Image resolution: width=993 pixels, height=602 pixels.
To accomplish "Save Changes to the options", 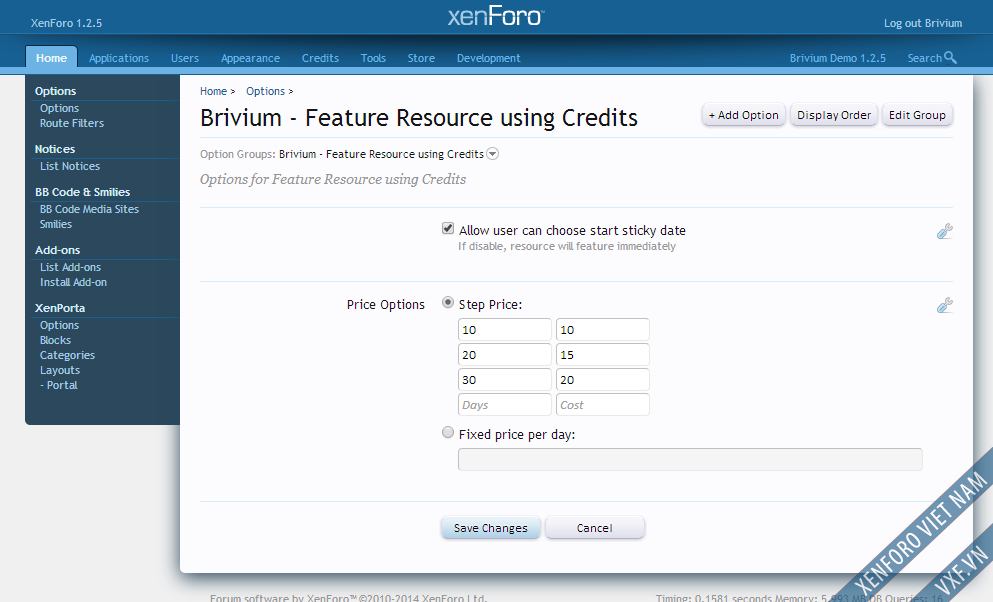I will (x=491, y=528).
